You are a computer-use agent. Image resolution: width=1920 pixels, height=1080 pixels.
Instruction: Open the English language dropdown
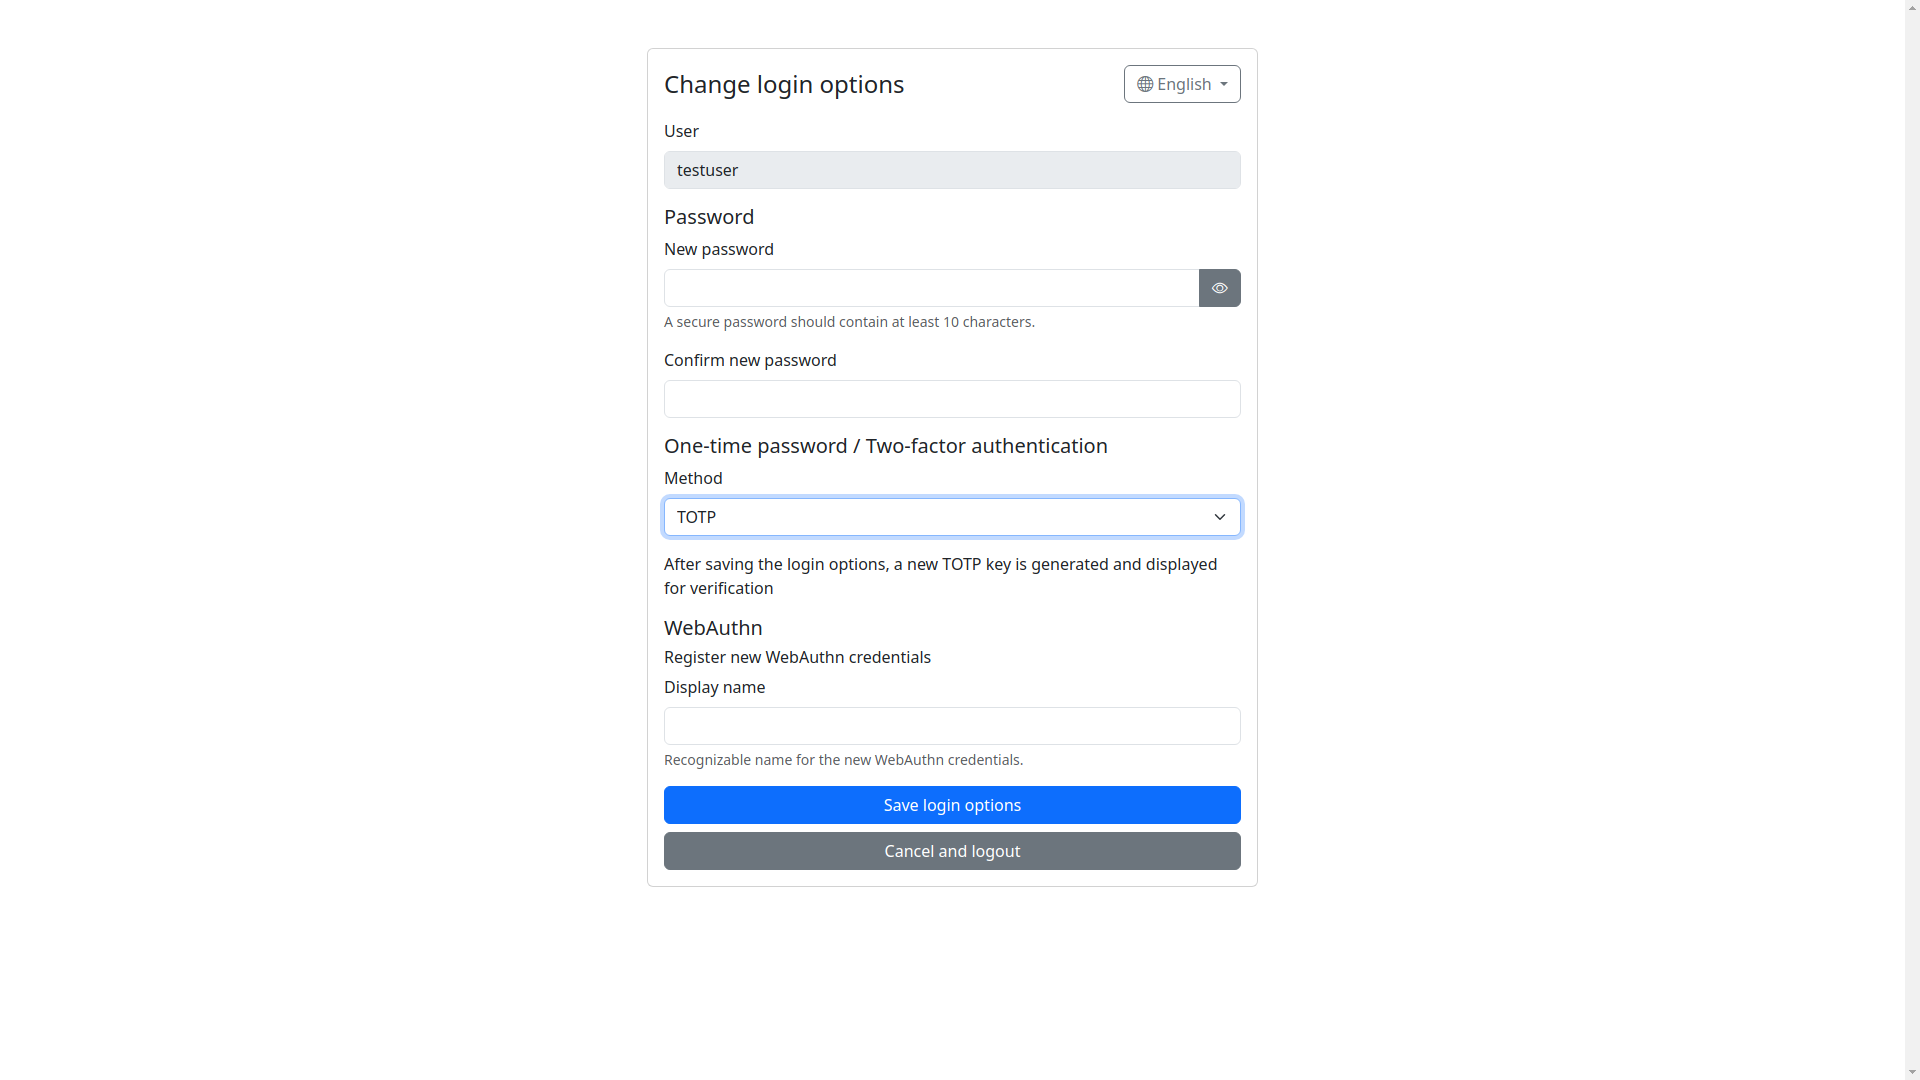pos(1182,84)
